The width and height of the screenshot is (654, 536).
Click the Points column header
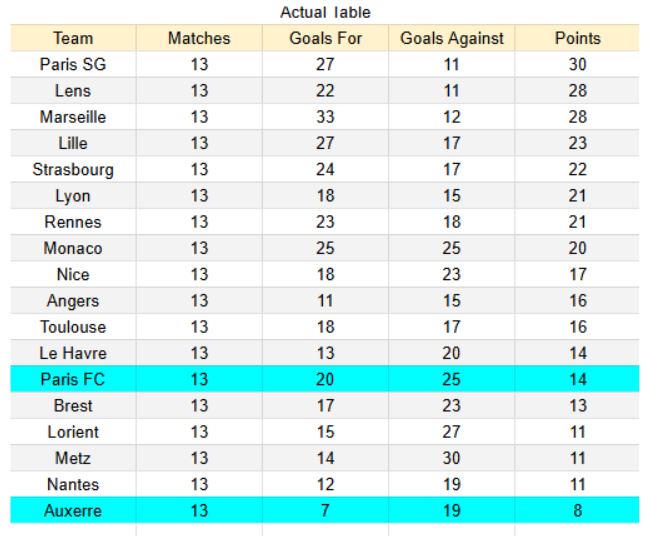[x=577, y=39]
